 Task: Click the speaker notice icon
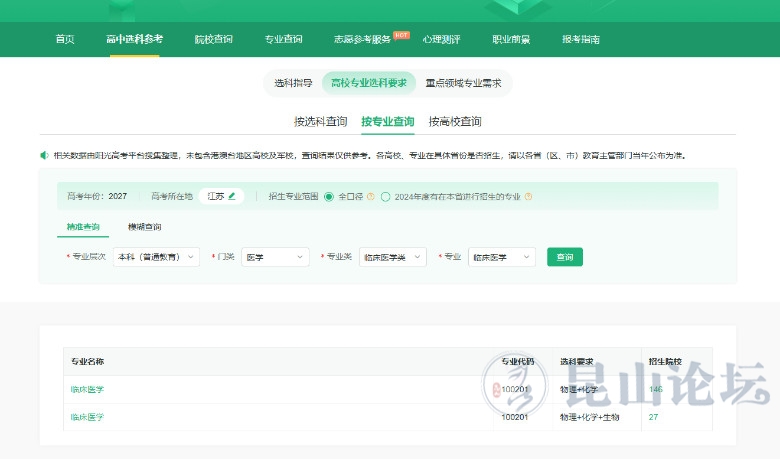click(x=44, y=155)
